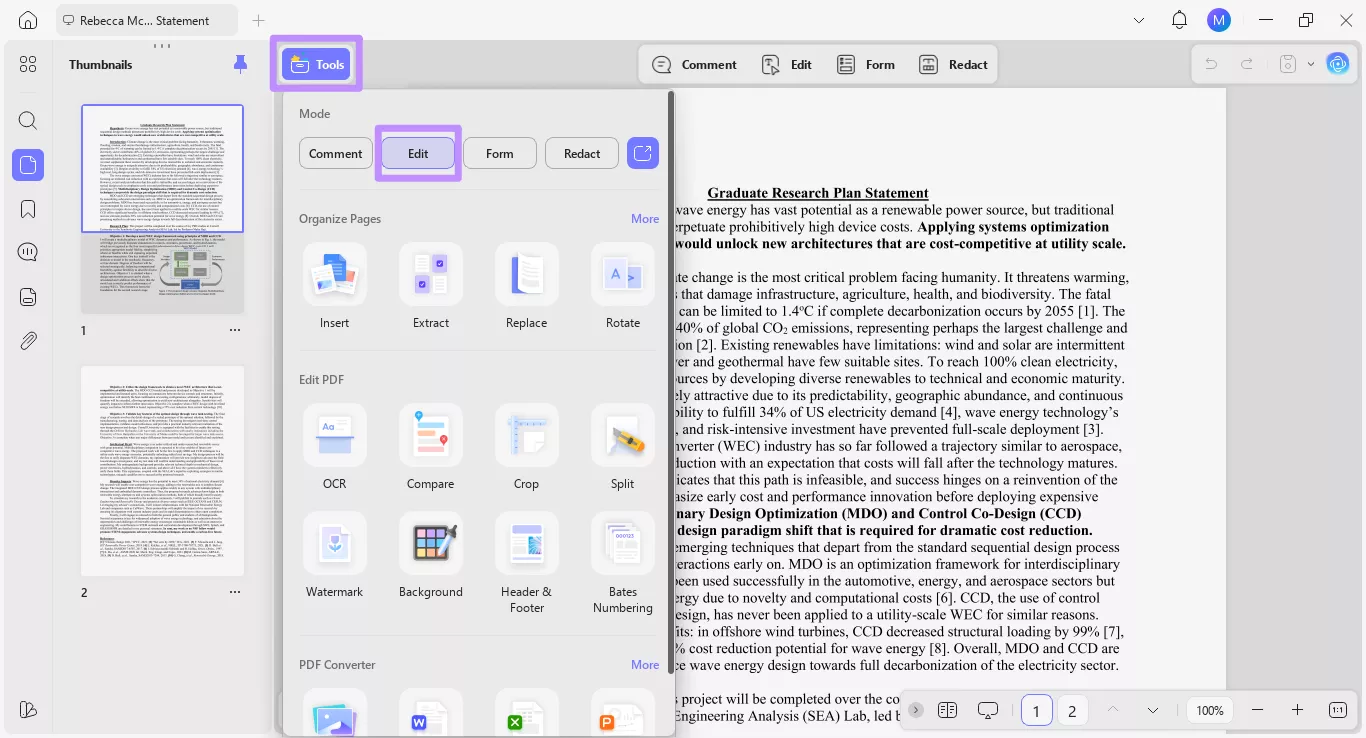The height and width of the screenshot is (738, 1366).
Task: Open the Bates Numbering tool
Action: (x=623, y=563)
